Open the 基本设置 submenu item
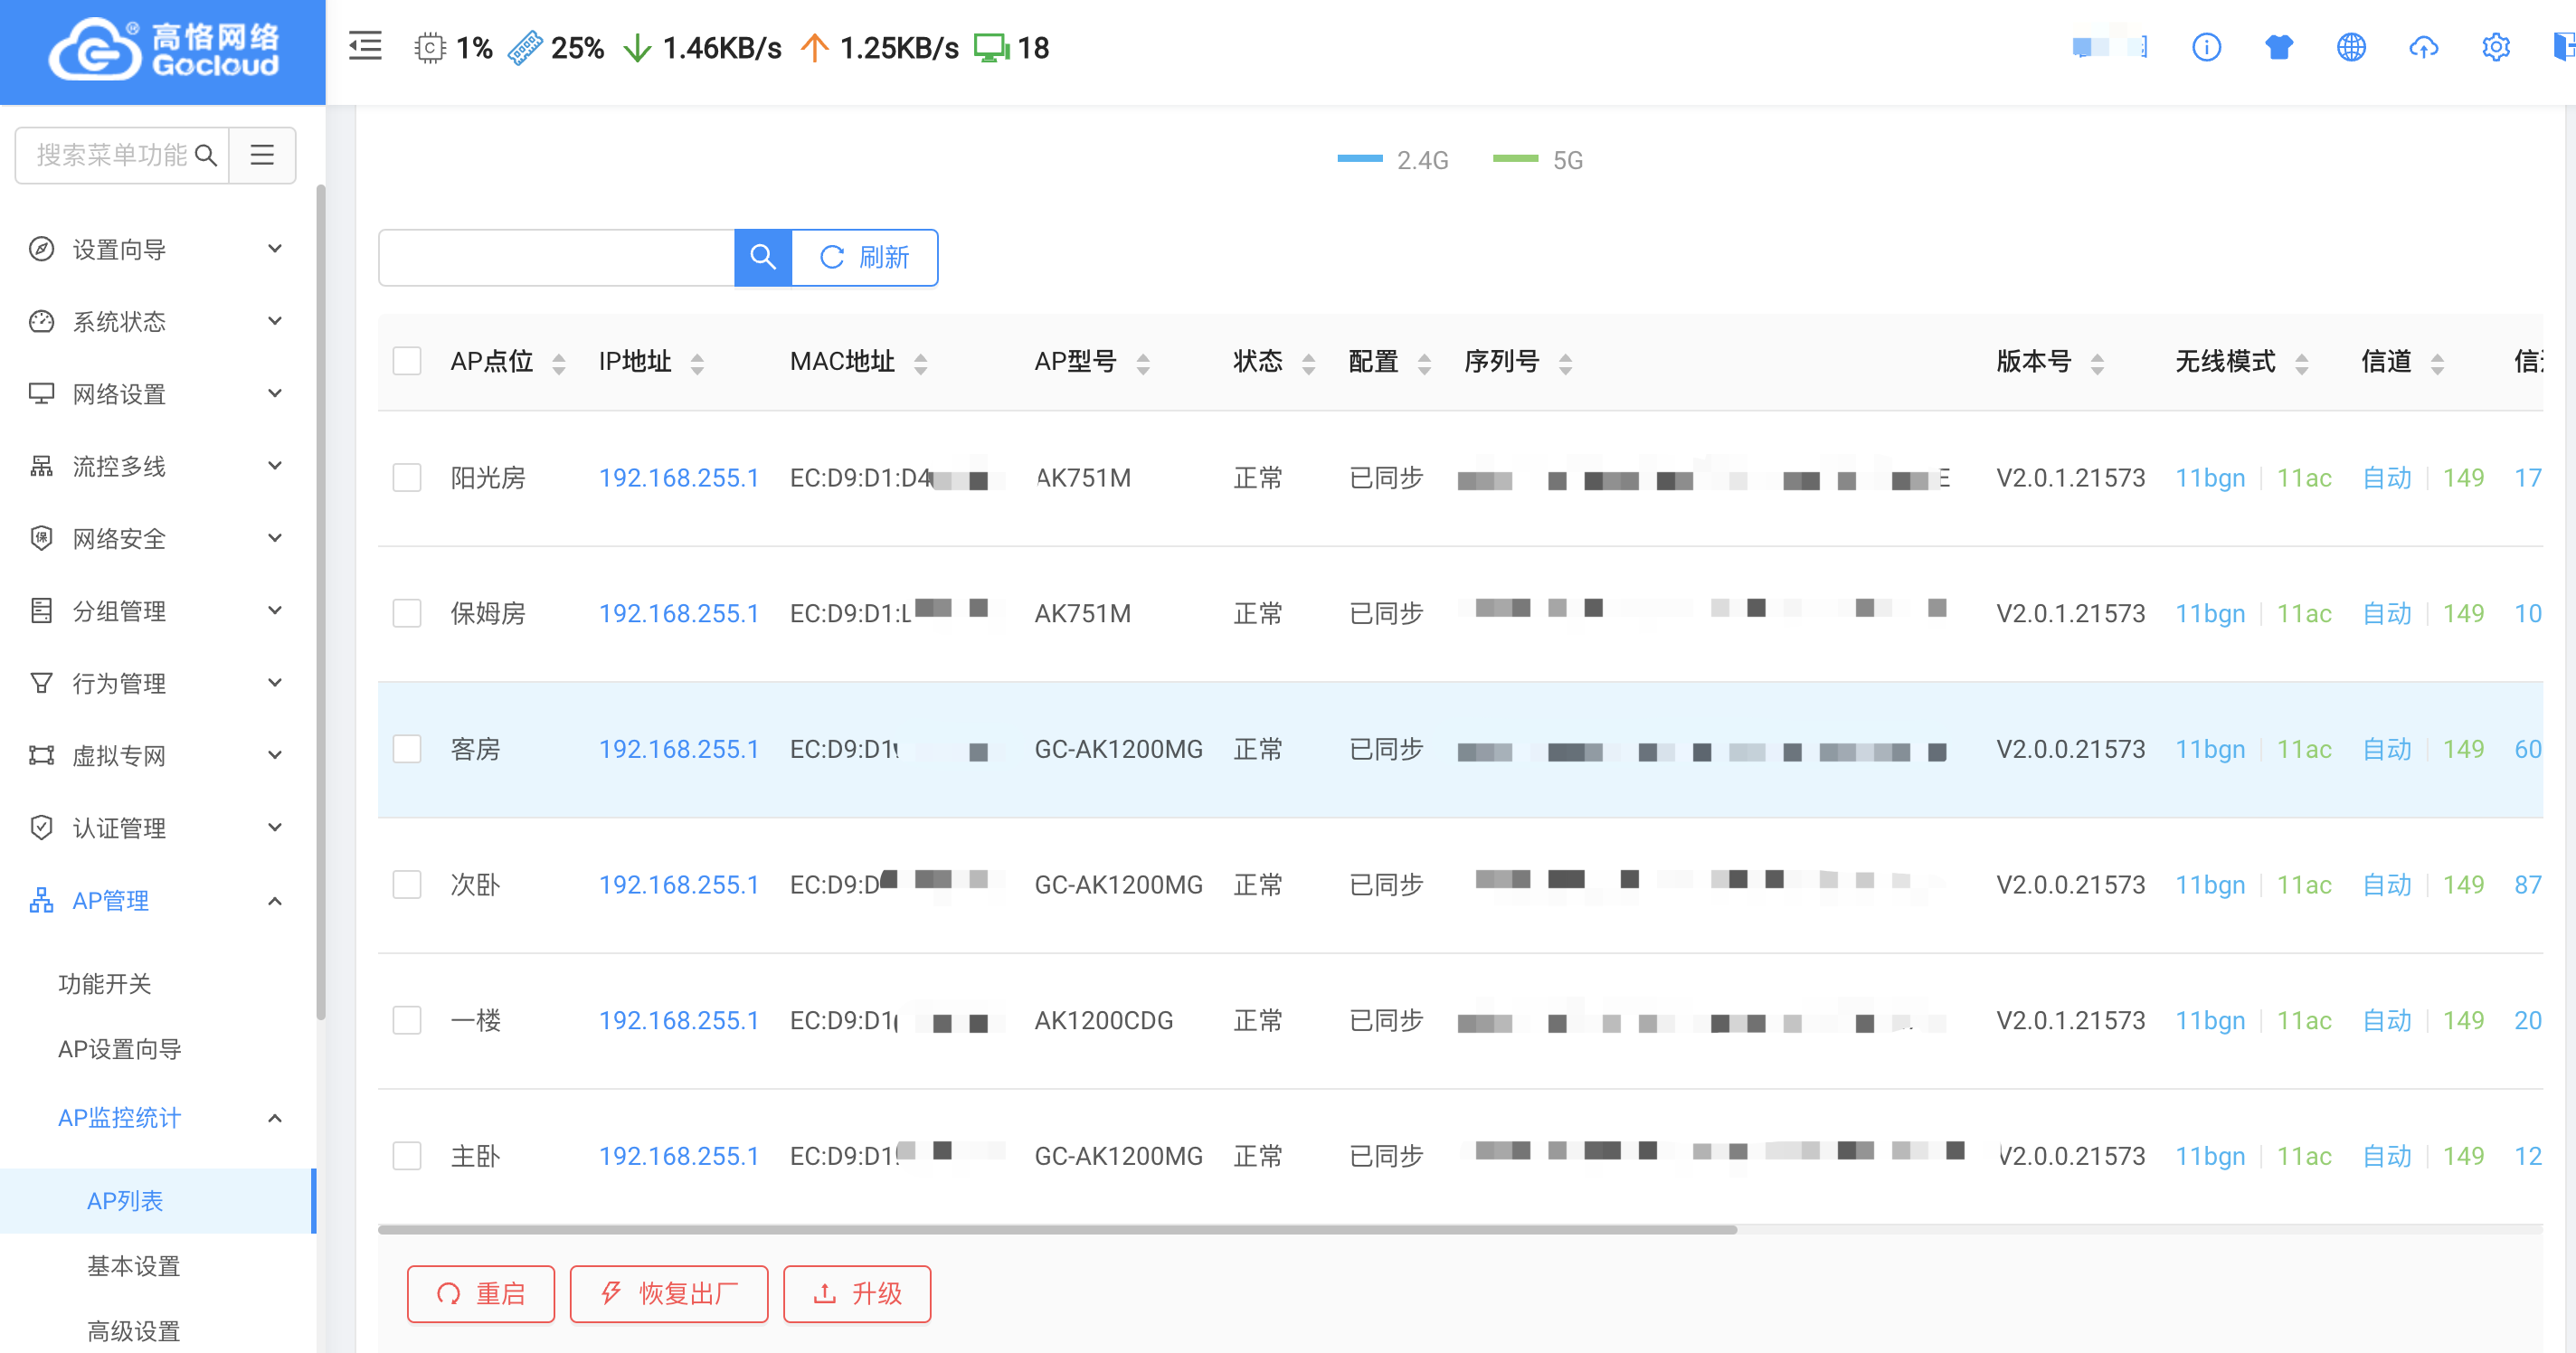This screenshot has width=2576, height=1353. (133, 1266)
